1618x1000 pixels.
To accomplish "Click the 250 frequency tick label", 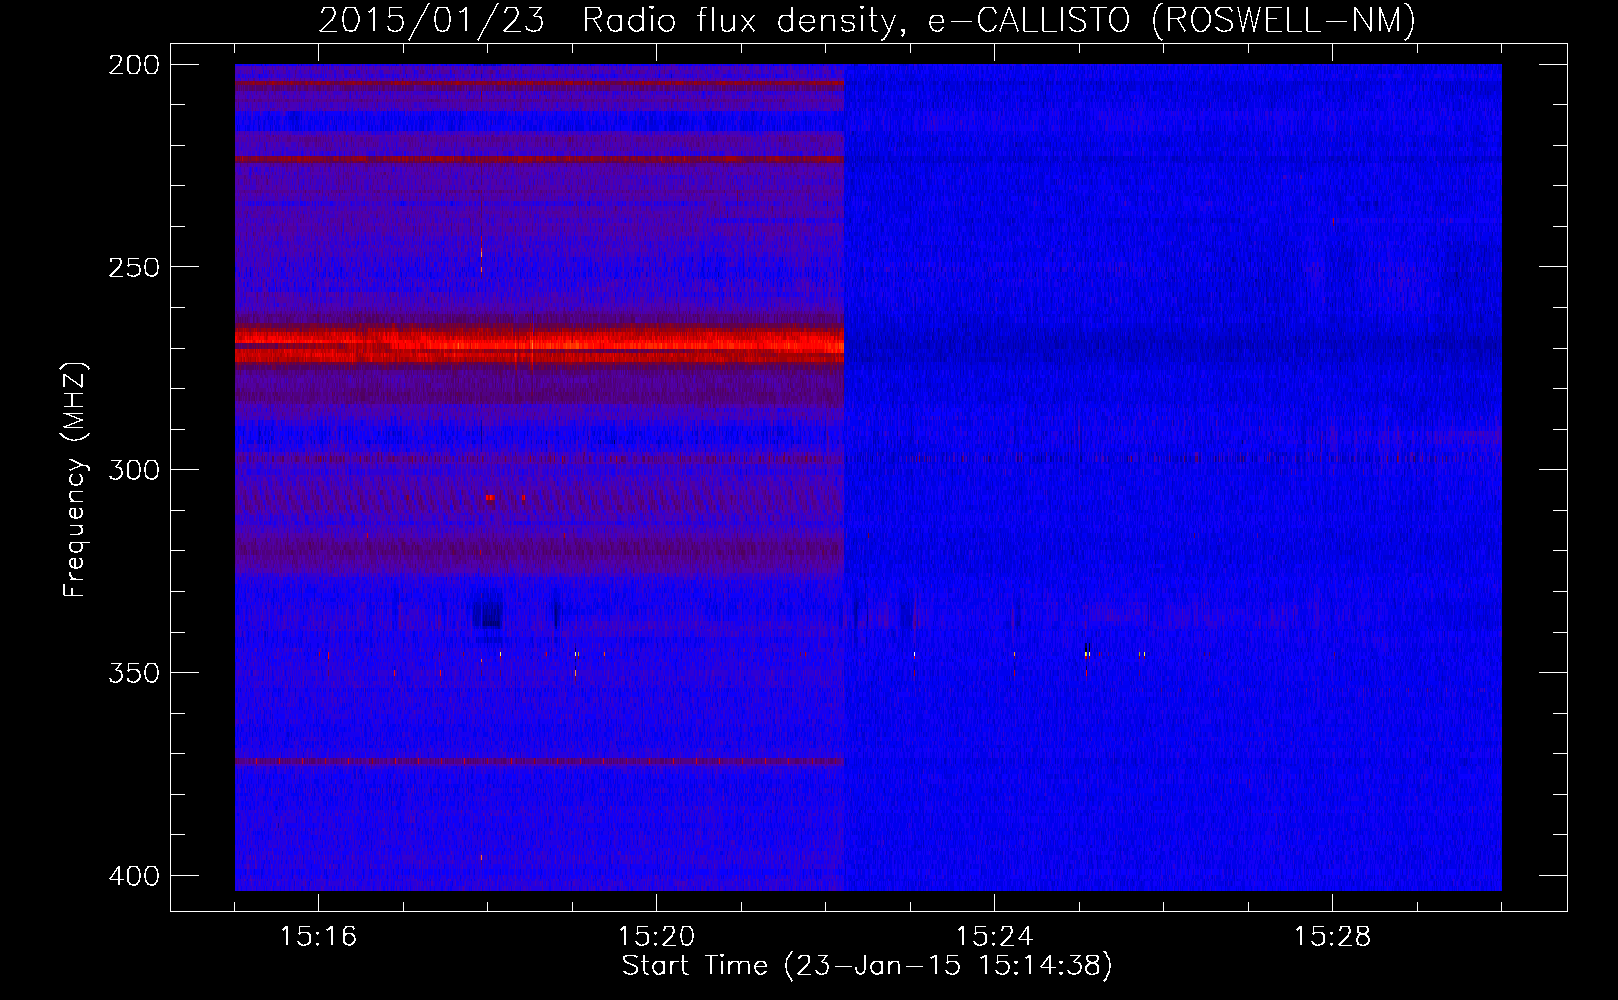I will 134,267.
